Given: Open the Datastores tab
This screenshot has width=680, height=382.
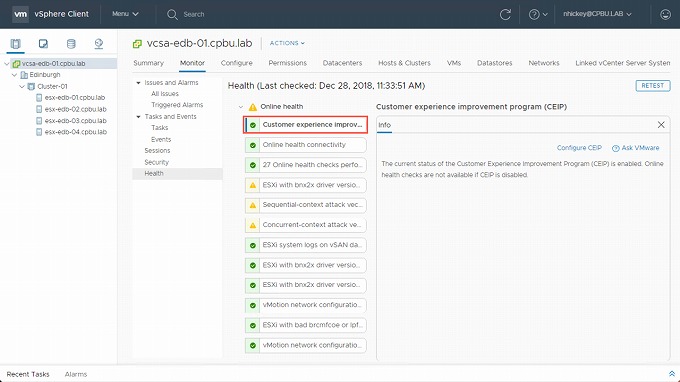Looking at the screenshot, I should tap(494, 63).
